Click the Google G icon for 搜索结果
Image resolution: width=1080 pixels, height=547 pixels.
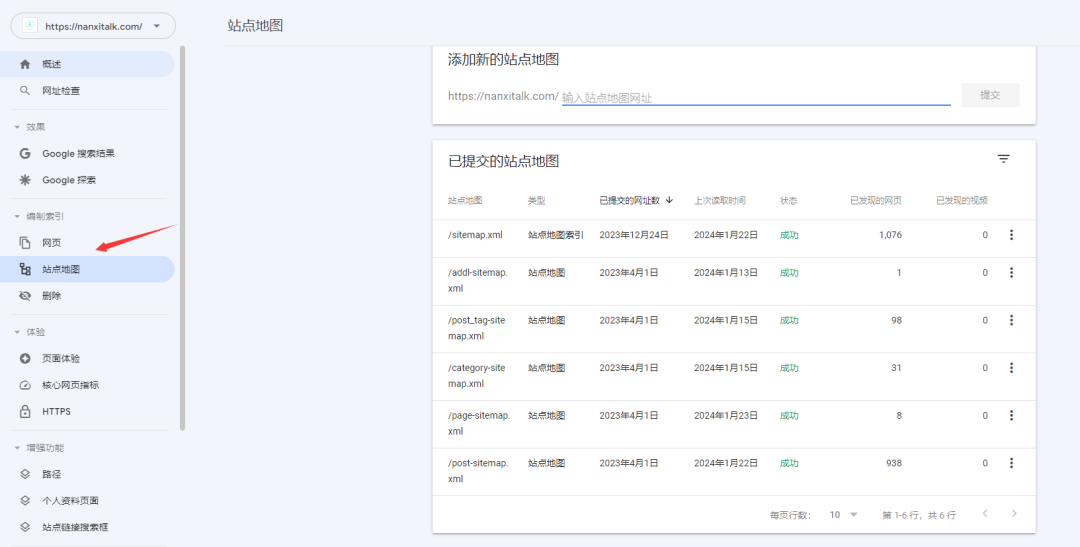25,154
